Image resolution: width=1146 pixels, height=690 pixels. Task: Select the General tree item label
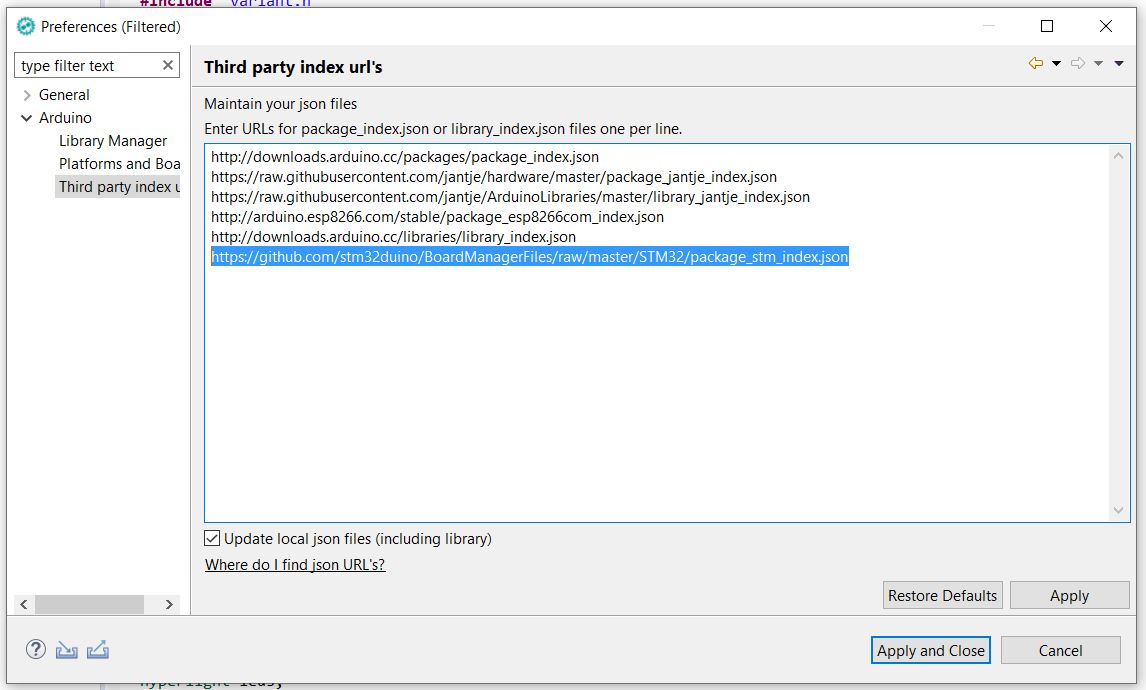coord(64,95)
